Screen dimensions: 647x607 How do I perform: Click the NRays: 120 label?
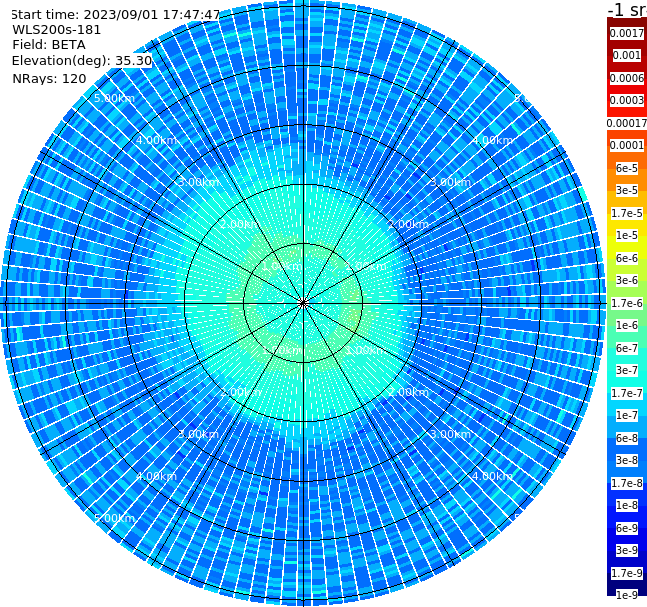point(49,78)
